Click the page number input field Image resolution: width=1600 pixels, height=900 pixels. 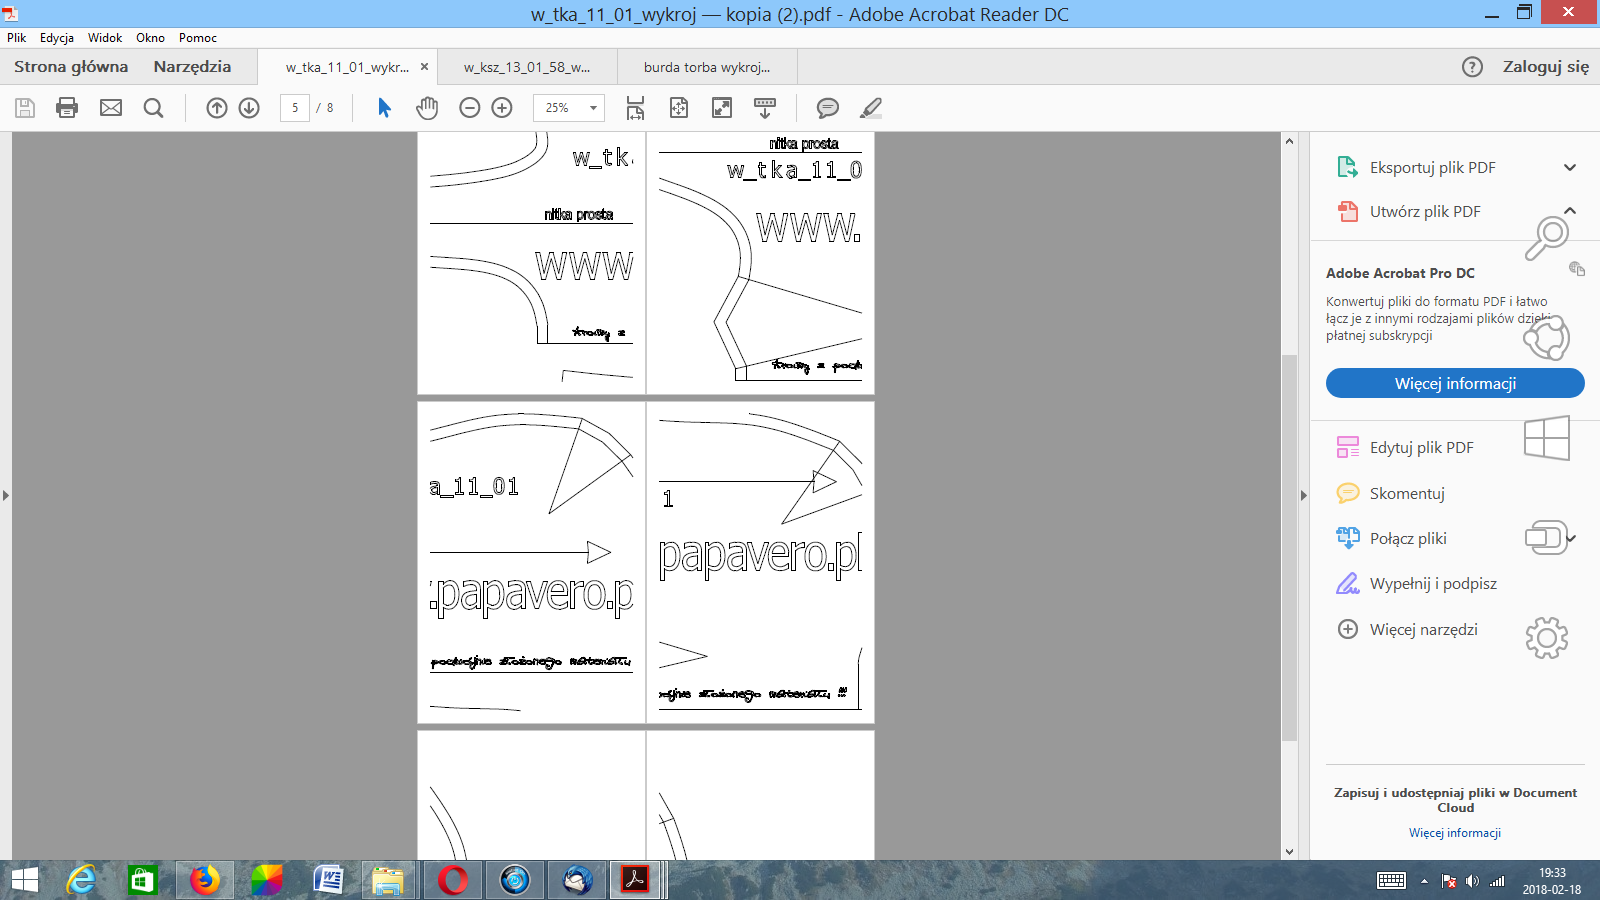[x=295, y=108]
